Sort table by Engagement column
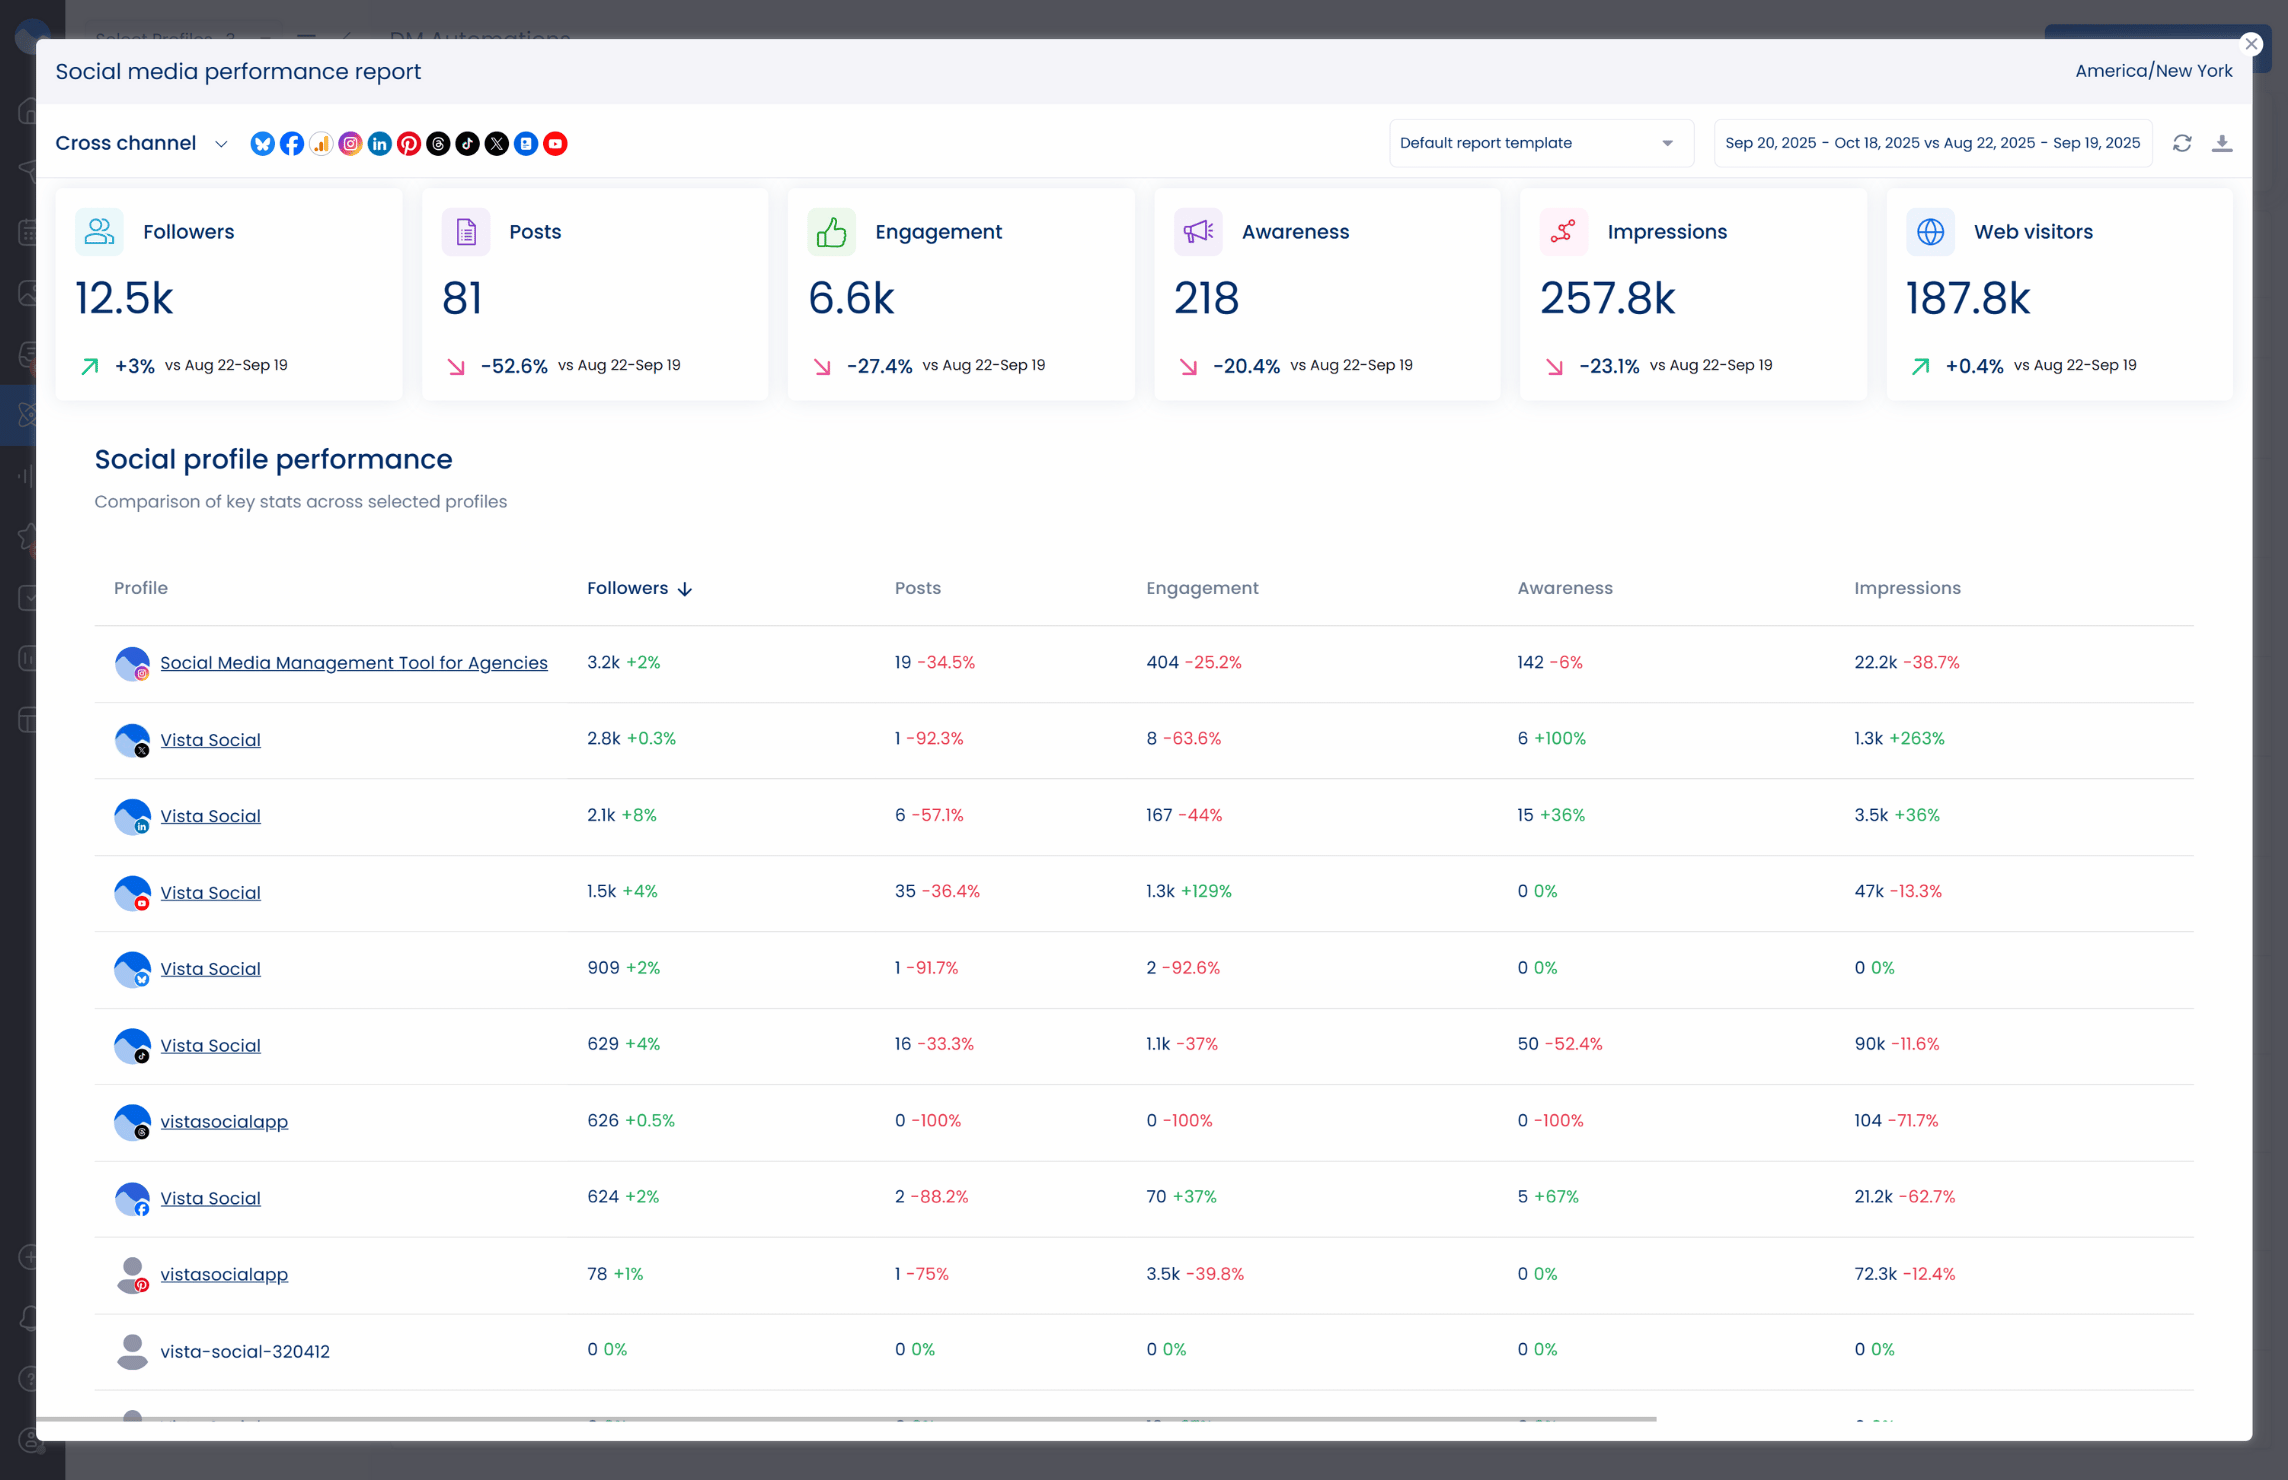Viewport: 2288px width, 1480px height. (1201, 588)
